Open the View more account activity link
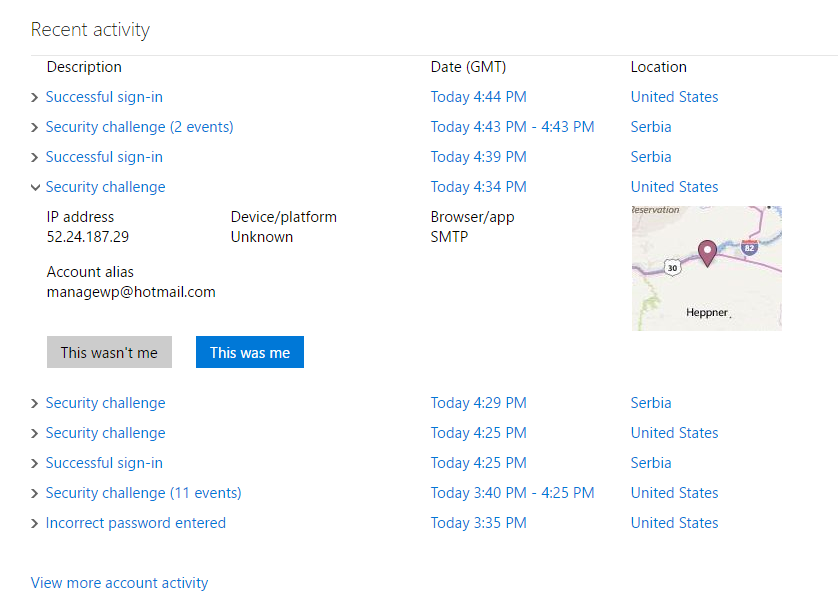 119,583
